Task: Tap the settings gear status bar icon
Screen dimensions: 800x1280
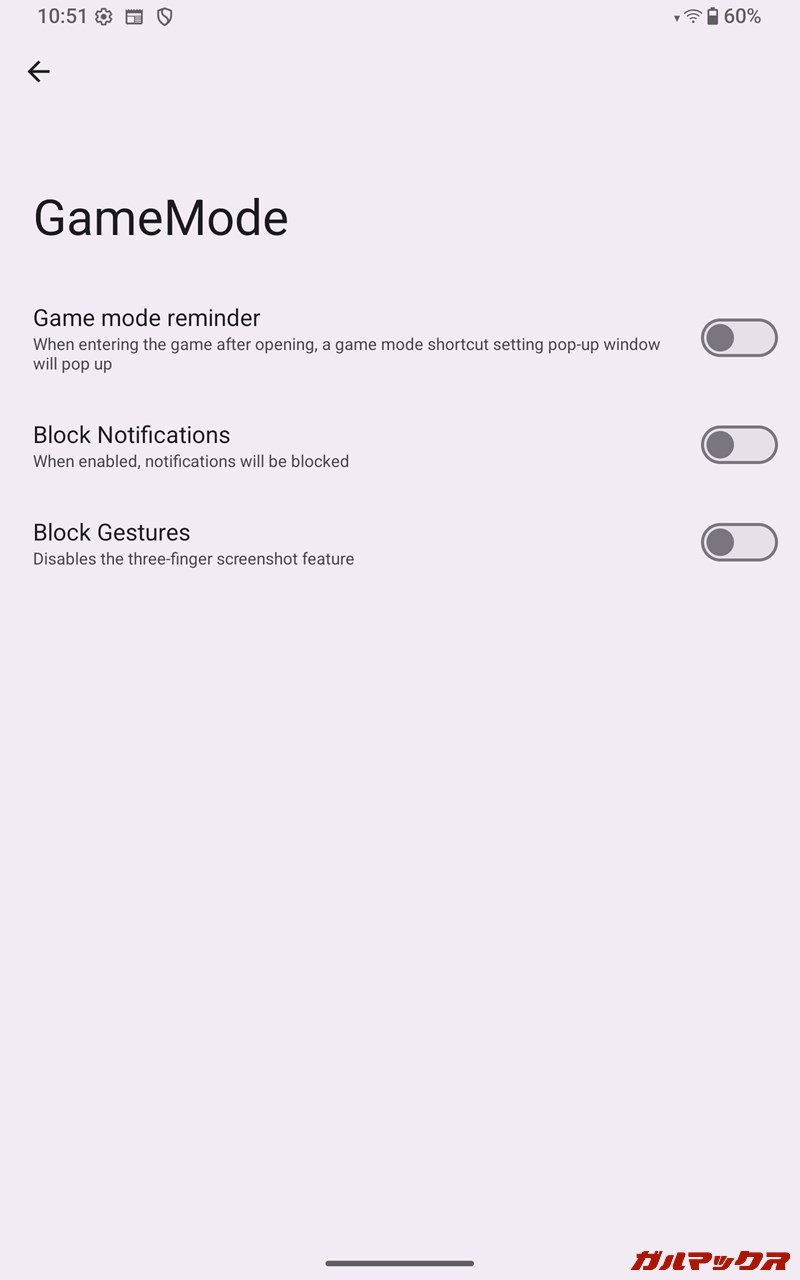Action: click(x=104, y=17)
